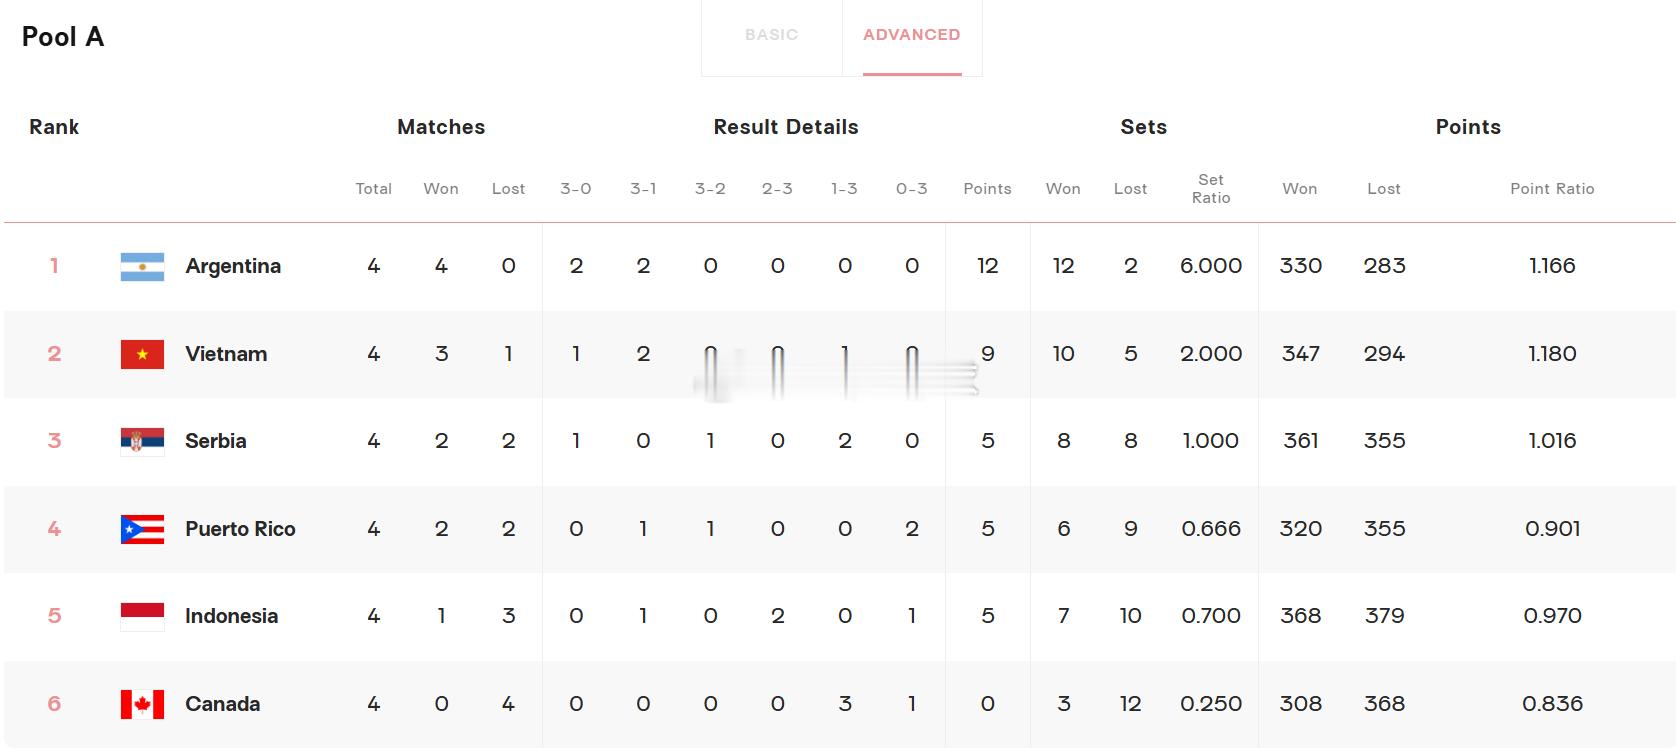Click the Rank column header
Screen dimensions: 1676x752
coord(54,127)
